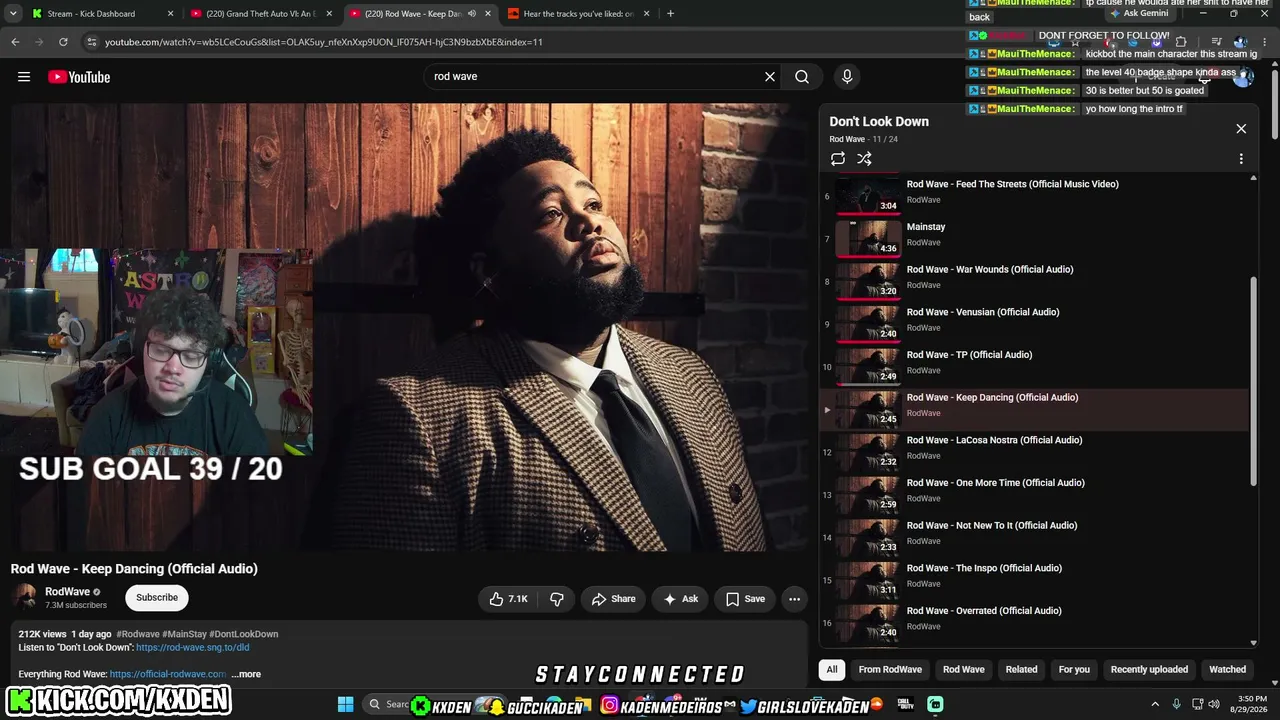View site information icon in address bar
This screenshot has height=720, width=1280.
(92, 42)
